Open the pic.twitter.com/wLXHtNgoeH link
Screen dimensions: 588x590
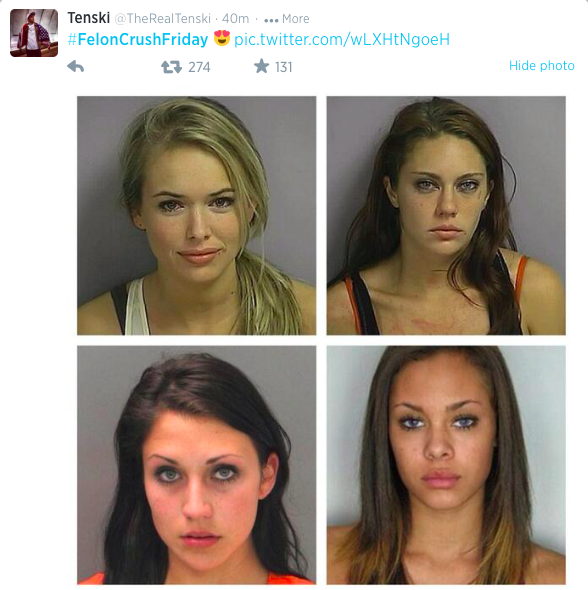(x=342, y=40)
